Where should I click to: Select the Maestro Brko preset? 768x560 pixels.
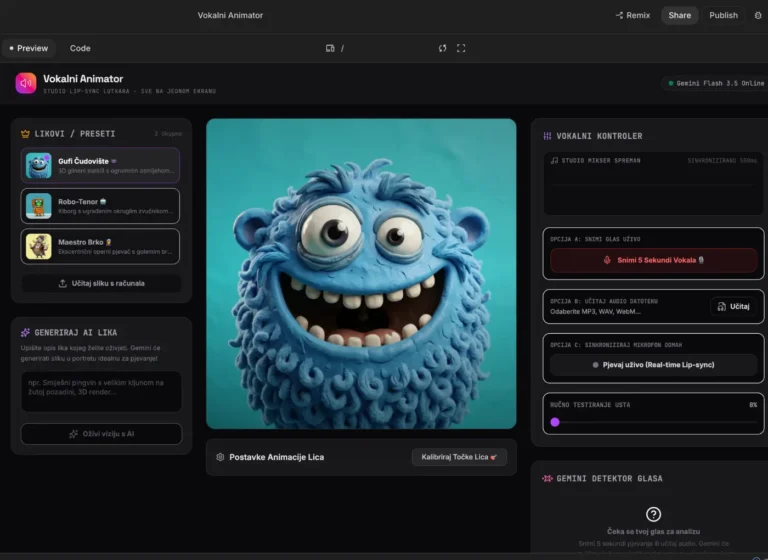point(100,246)
